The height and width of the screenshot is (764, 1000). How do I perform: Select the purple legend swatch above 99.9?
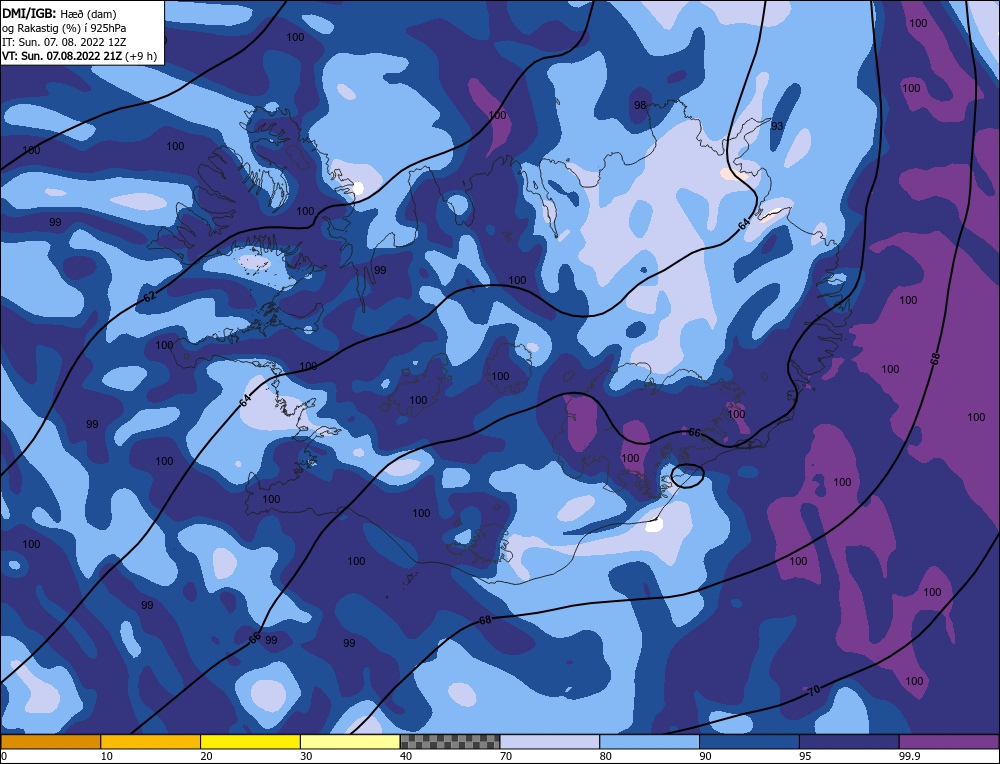(949, 742)
